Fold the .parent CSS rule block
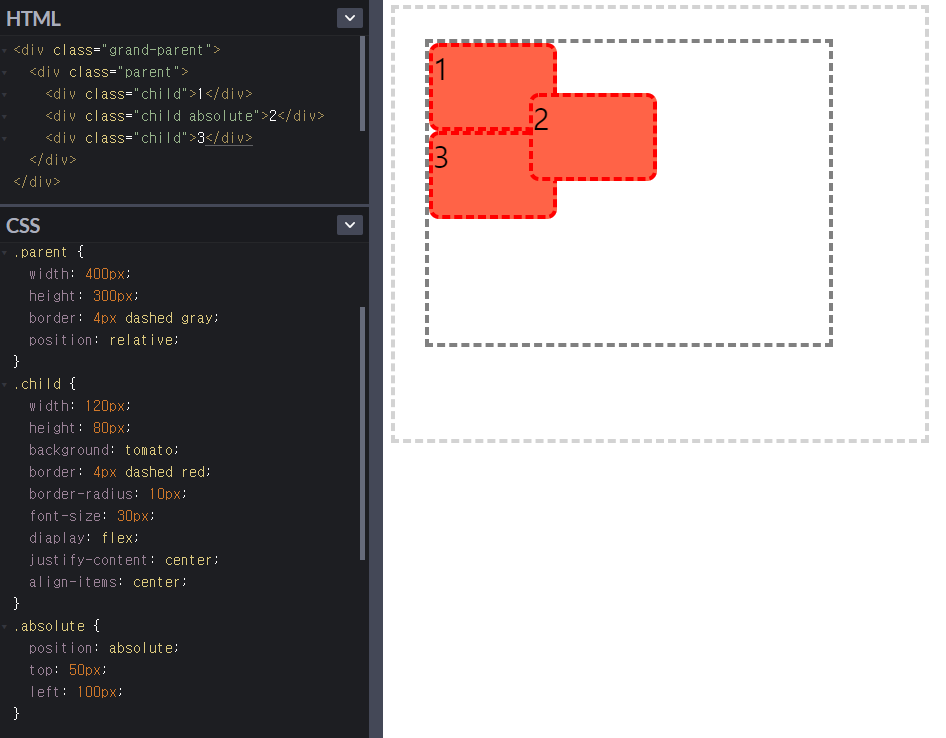This screenshot has height=738, width=946. tap(5, 252)
